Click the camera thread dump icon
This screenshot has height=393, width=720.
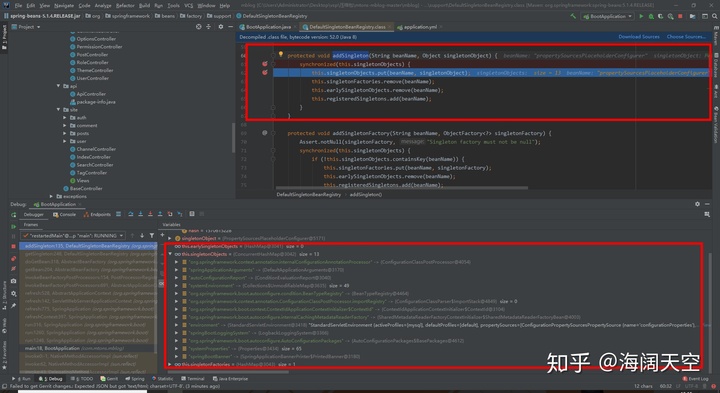(13, 281)
